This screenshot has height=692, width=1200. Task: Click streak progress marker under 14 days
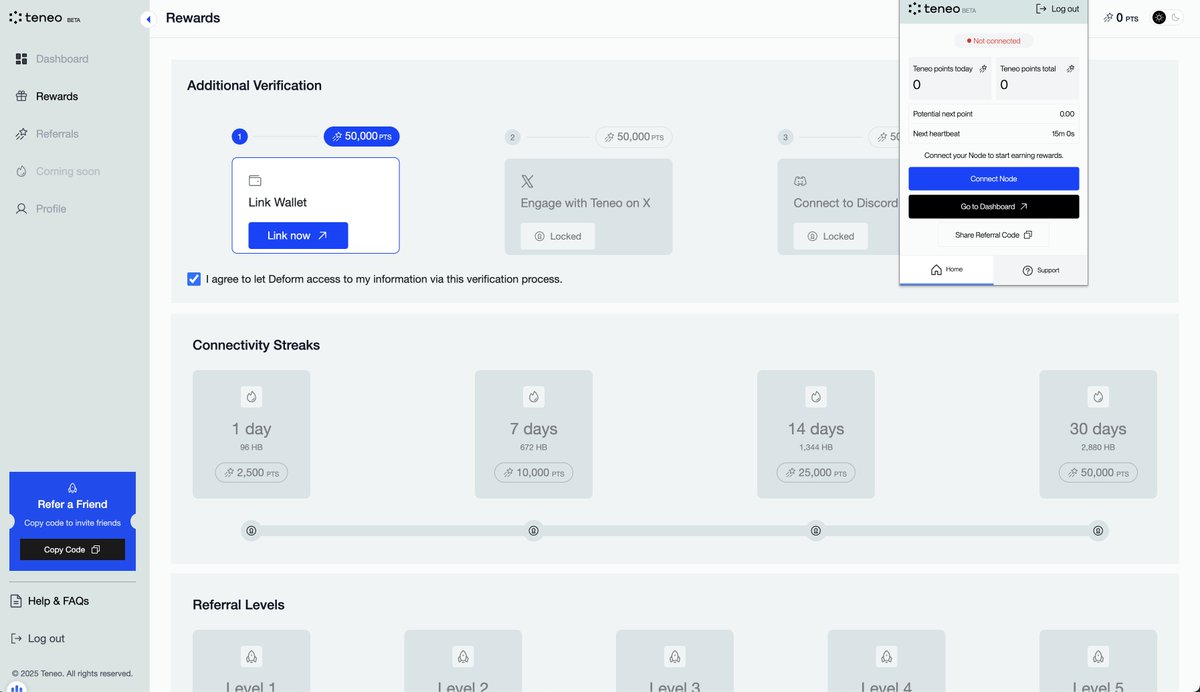coord(816,530)
